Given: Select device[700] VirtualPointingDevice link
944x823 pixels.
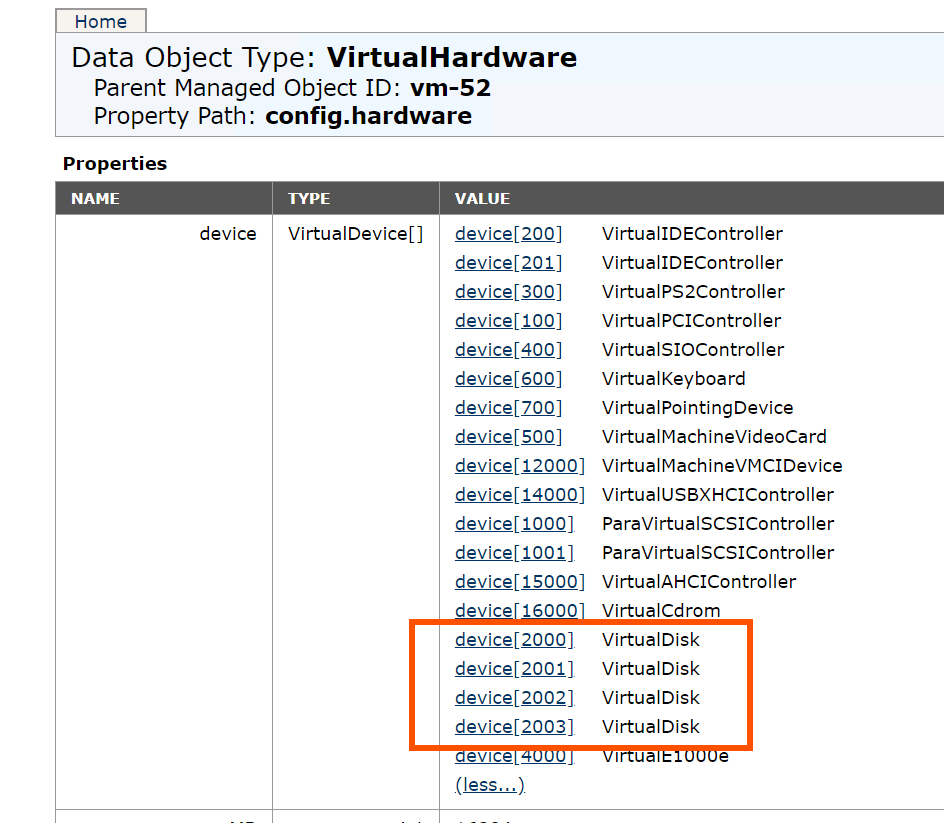Looking at the screenshot, I should point(508,408).
